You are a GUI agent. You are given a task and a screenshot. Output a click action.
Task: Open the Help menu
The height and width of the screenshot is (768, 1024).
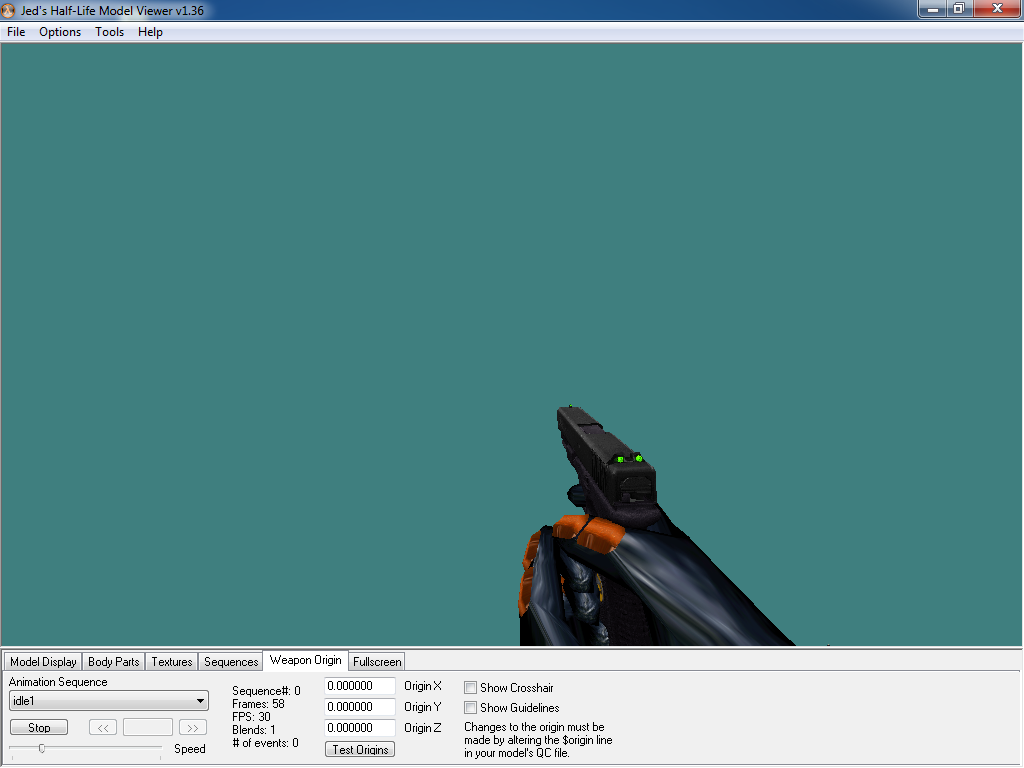[x=150, y=32]
